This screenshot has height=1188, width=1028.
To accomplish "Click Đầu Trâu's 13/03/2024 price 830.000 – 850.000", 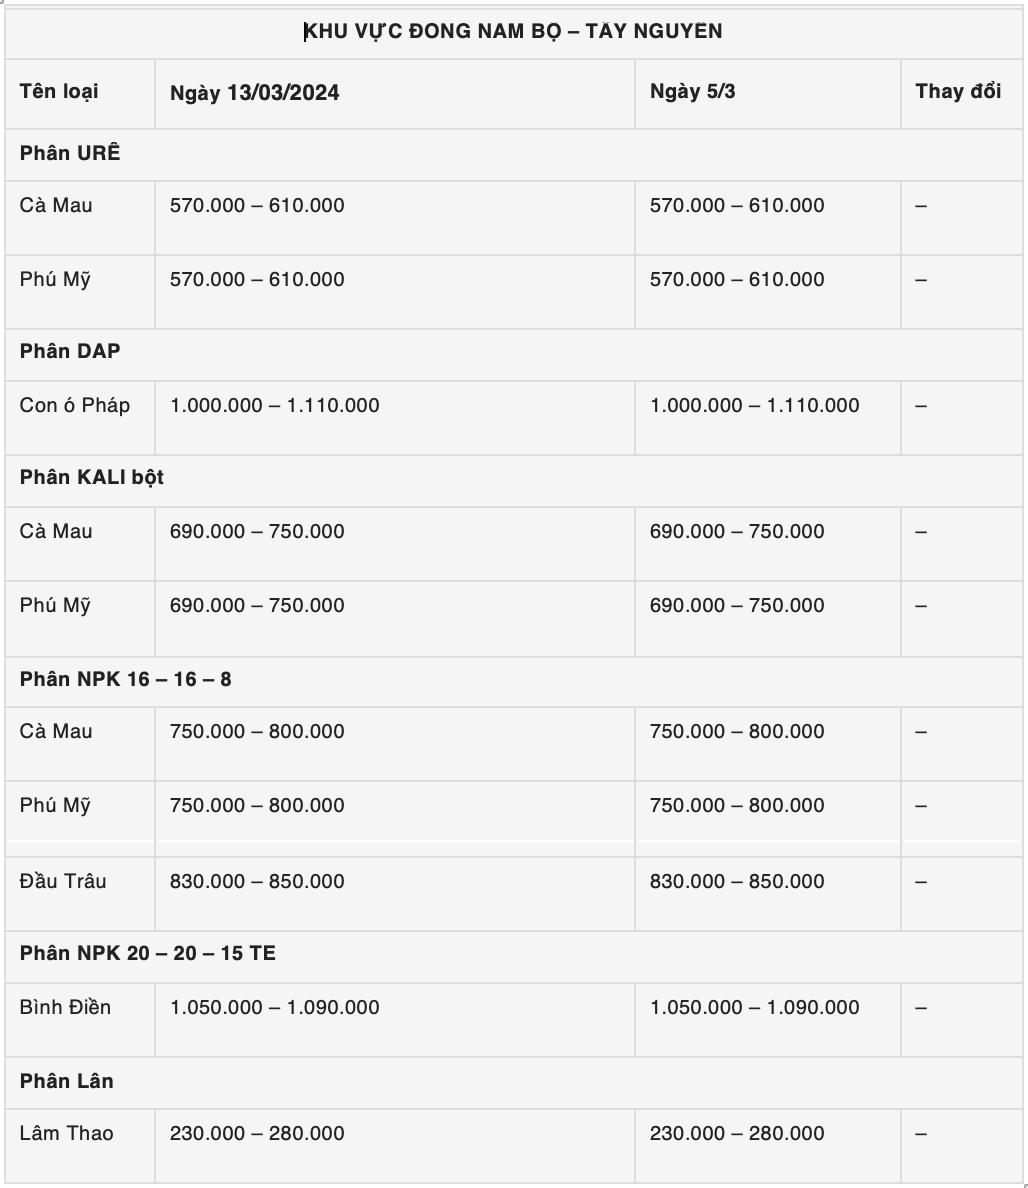I will 257,881.
